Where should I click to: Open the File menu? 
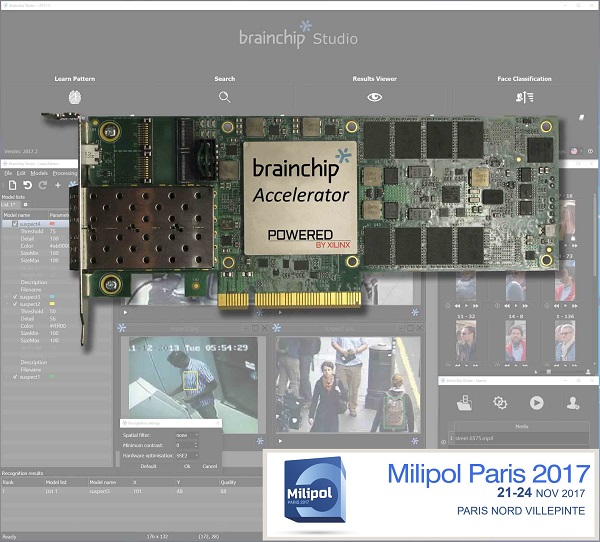(8, 173)
